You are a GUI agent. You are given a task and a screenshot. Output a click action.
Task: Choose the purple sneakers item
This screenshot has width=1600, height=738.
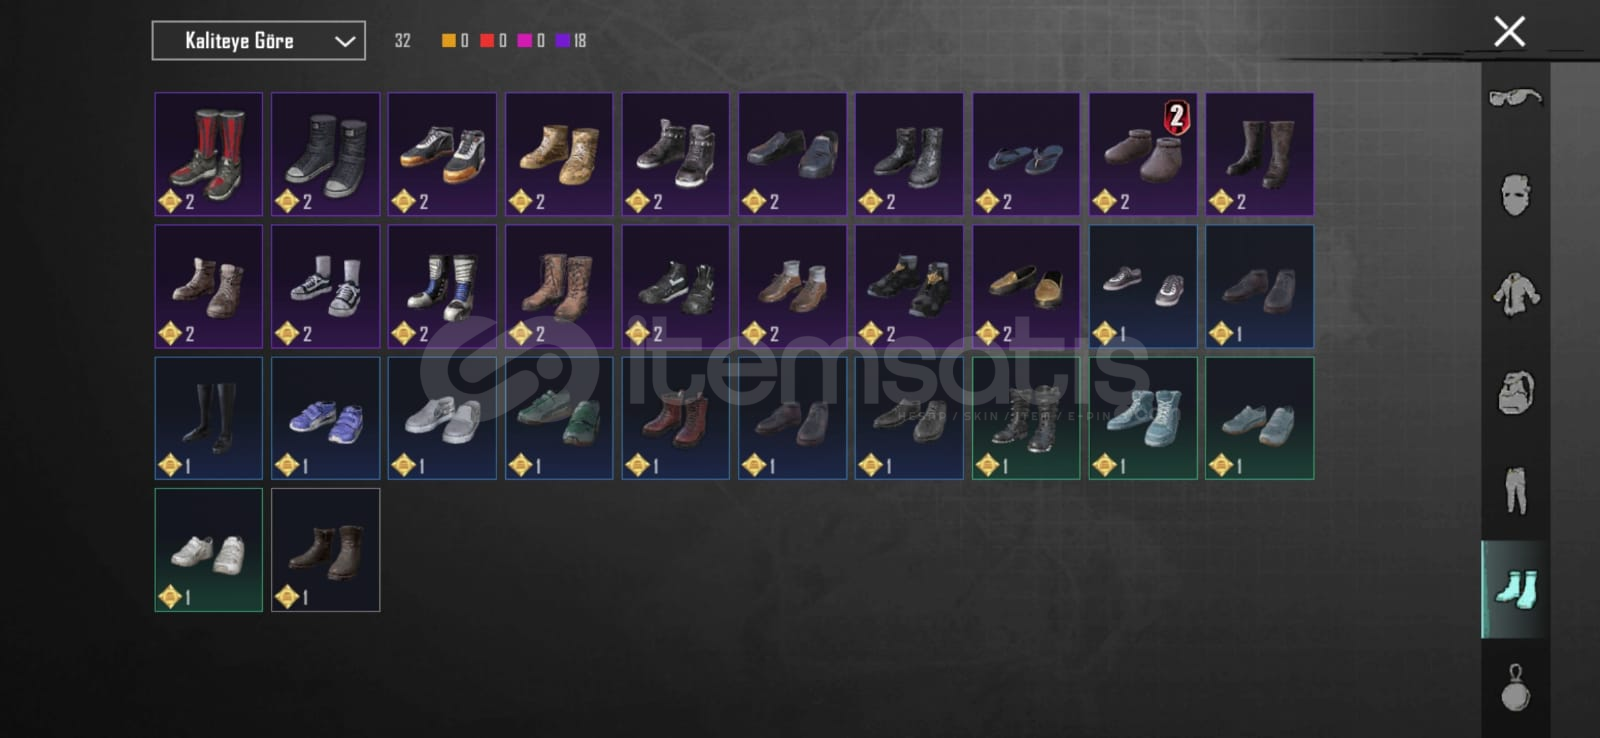click(x=326, y=418)
